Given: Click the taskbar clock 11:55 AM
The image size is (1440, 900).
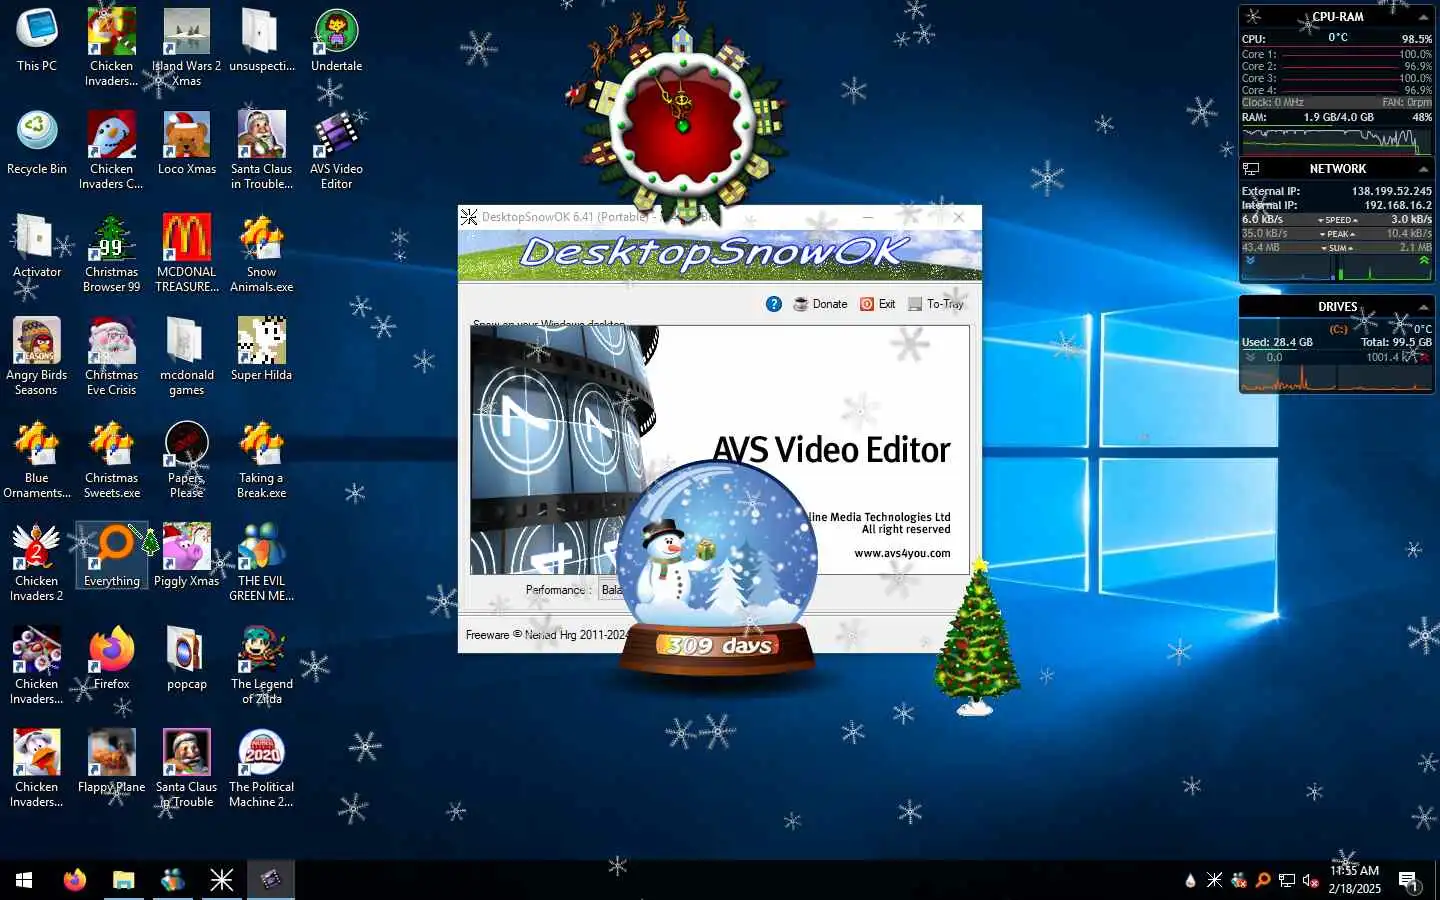Looking at the screenshot, I should tap(1354, 871).
